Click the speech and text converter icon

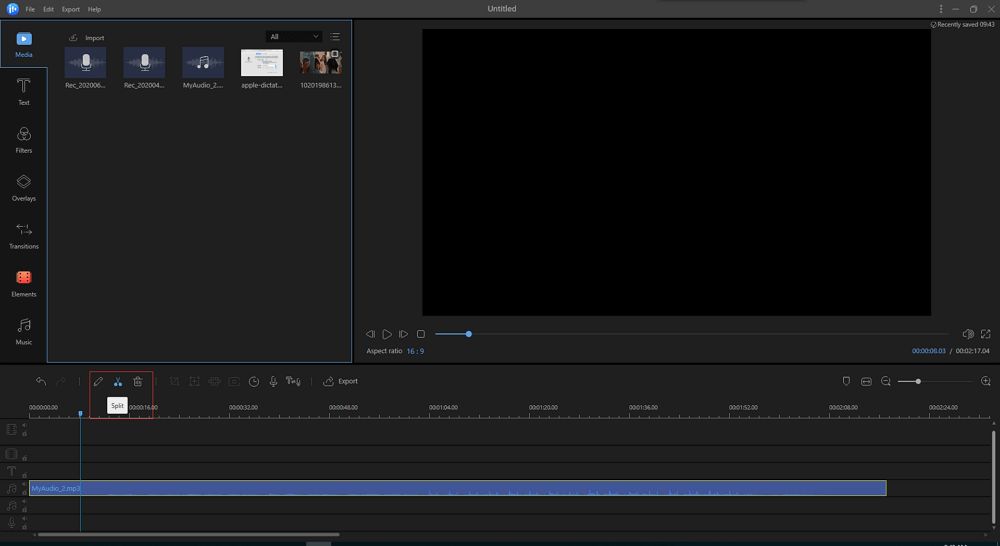pyautogui.click(x=293, y=381)
